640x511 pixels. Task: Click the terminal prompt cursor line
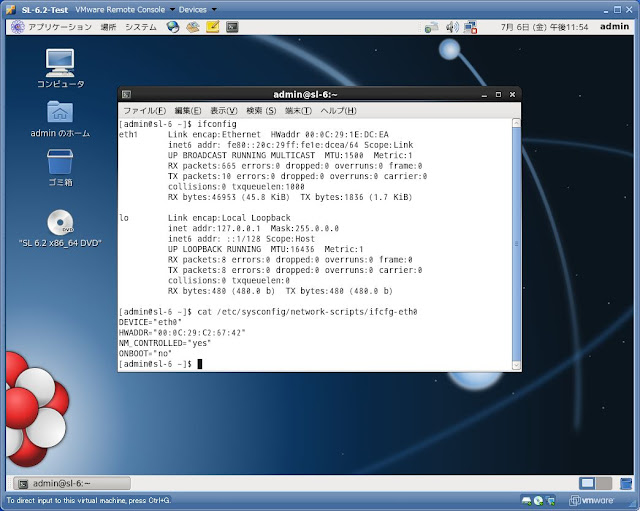pos(160,364)
